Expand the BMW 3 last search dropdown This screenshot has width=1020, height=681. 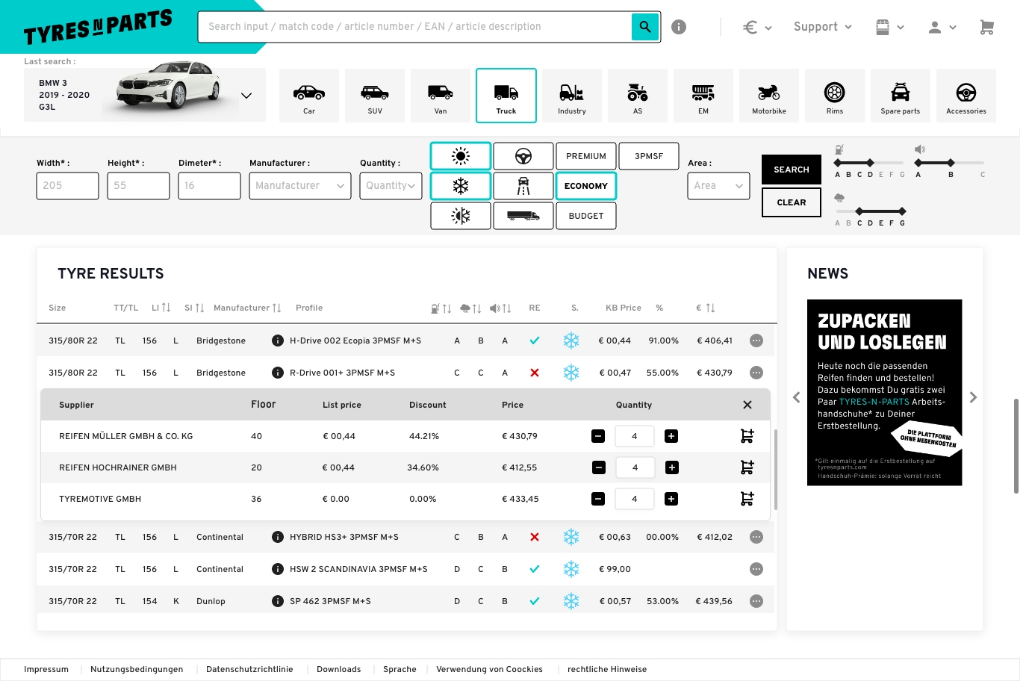tap(247, 96)
